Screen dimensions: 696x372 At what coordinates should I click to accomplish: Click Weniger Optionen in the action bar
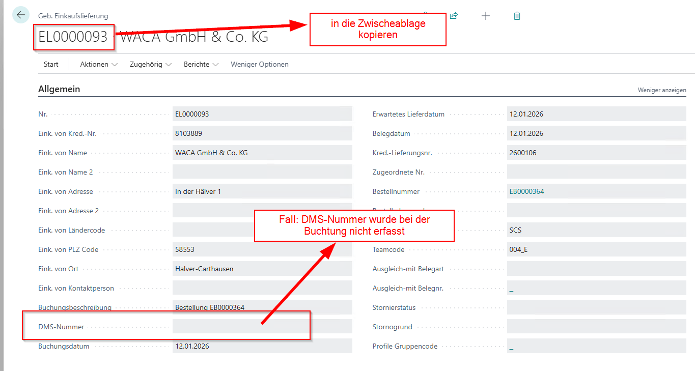259,64
